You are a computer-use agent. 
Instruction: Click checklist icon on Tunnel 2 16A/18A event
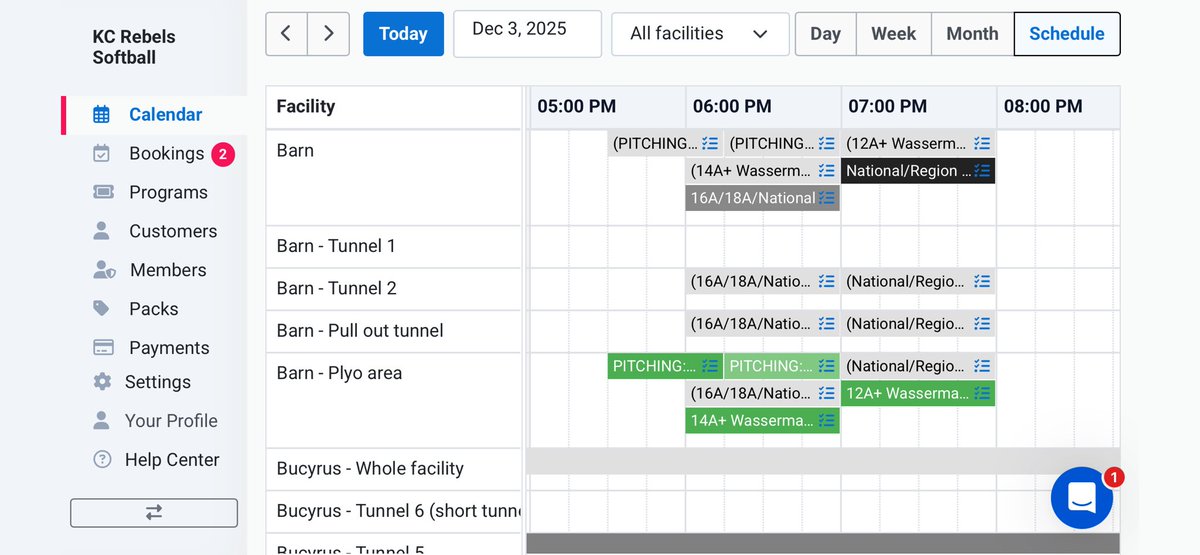(826, 282)
